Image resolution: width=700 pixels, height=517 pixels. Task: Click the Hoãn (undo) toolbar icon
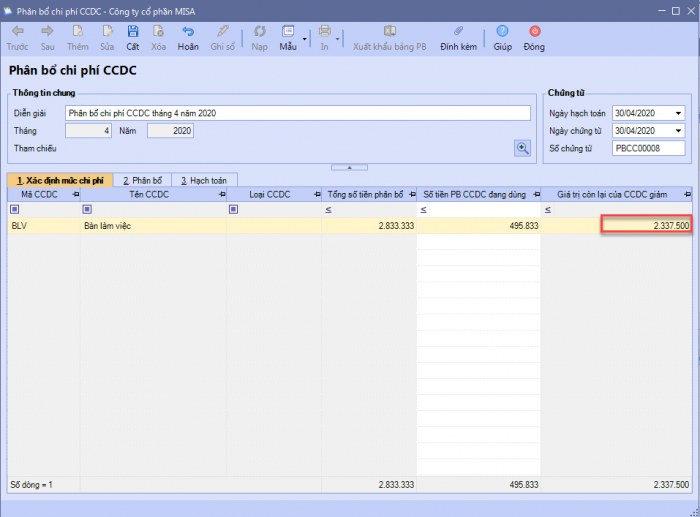(x=187, y=32)
